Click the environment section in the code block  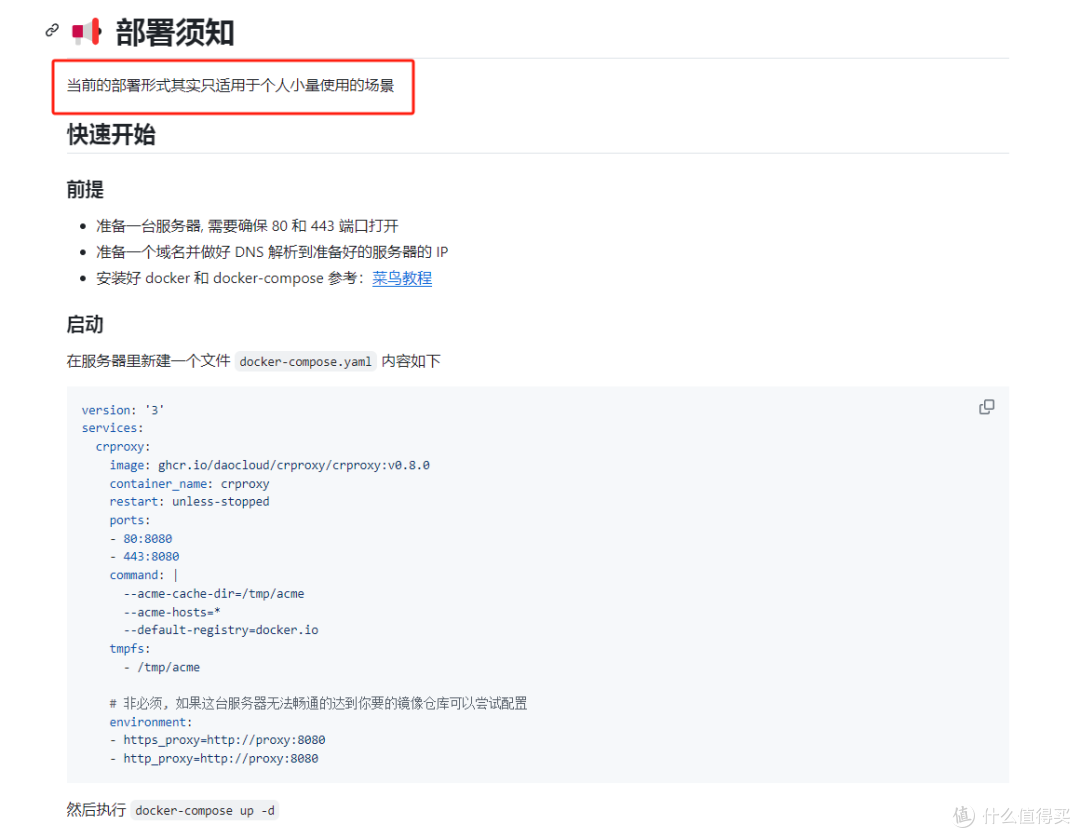pyautogui.click(x=150, y=721)
